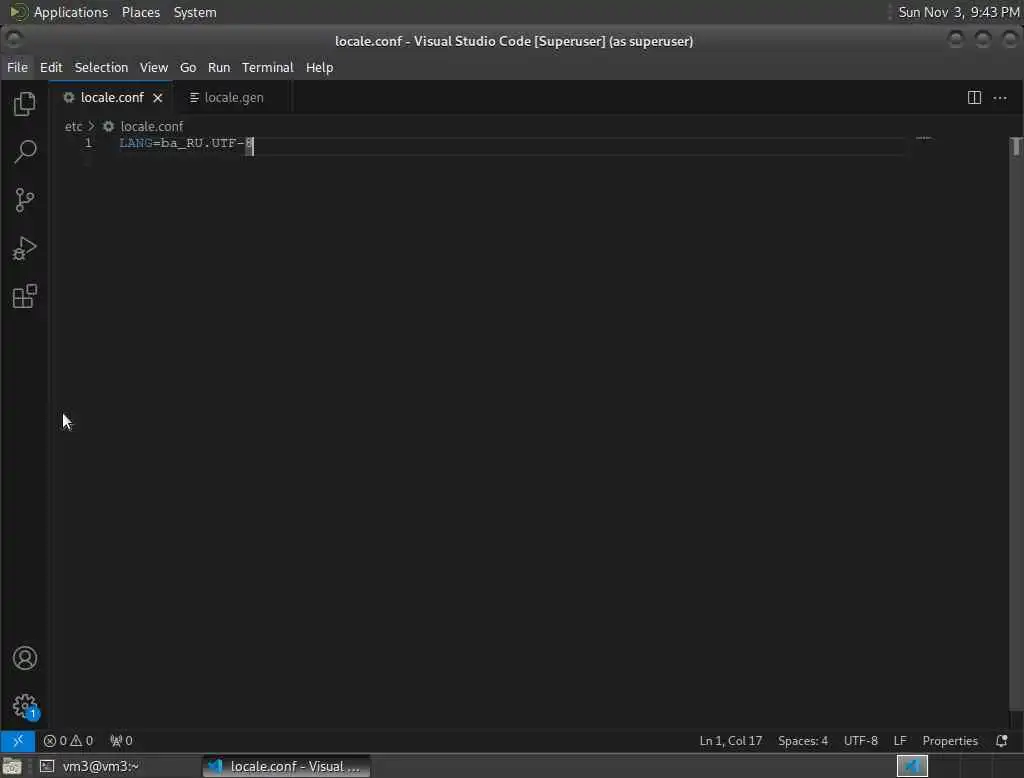
Task: Click the forwarded ports indicator showing 0
Action: coord(121,741)
